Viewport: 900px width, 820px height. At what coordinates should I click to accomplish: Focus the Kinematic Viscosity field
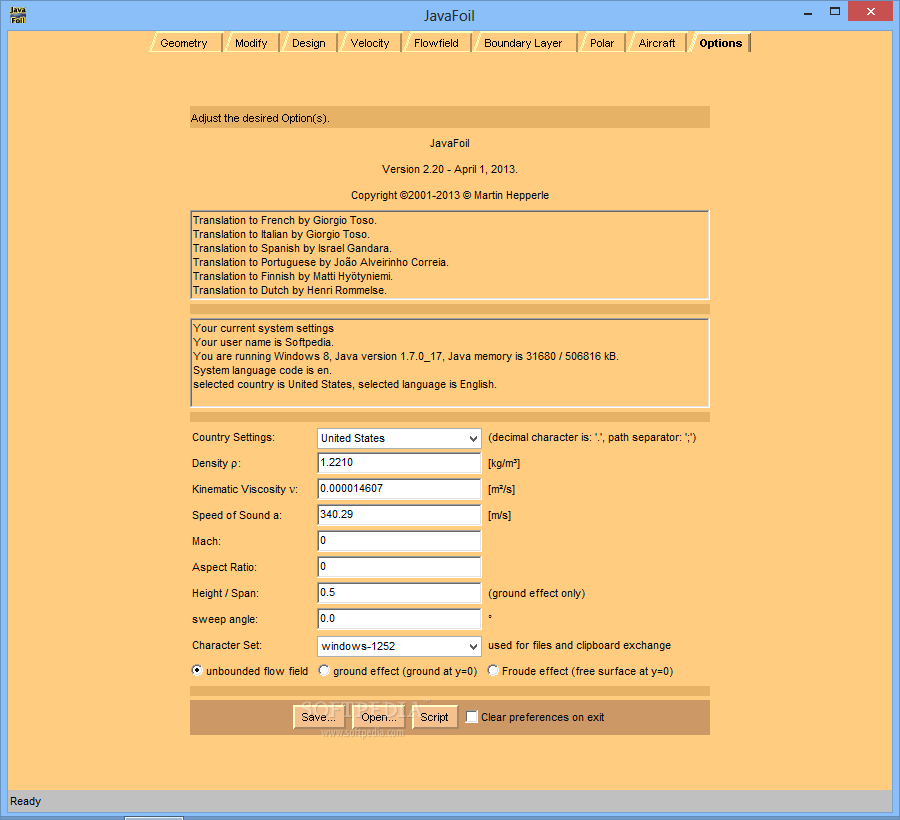click(399, 489)
